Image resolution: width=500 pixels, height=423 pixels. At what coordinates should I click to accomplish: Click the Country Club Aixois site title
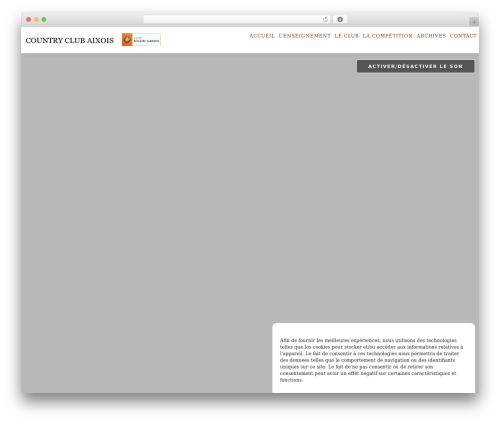[70, 40]
